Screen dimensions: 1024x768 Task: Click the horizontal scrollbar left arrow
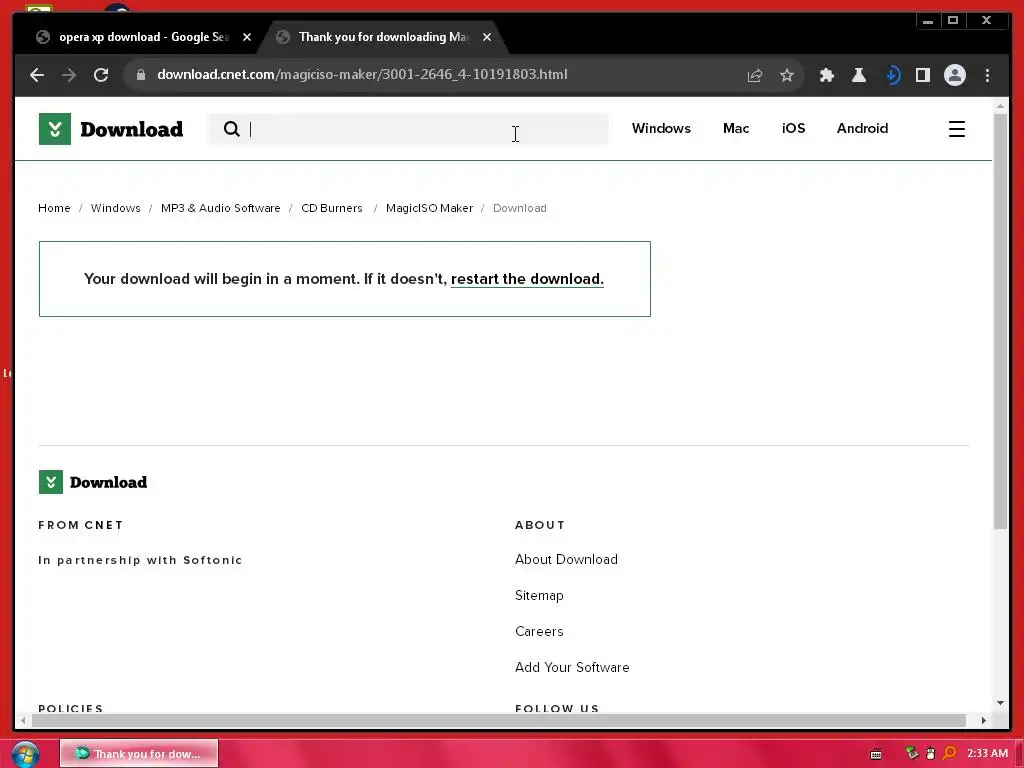[x=23, y=720]
